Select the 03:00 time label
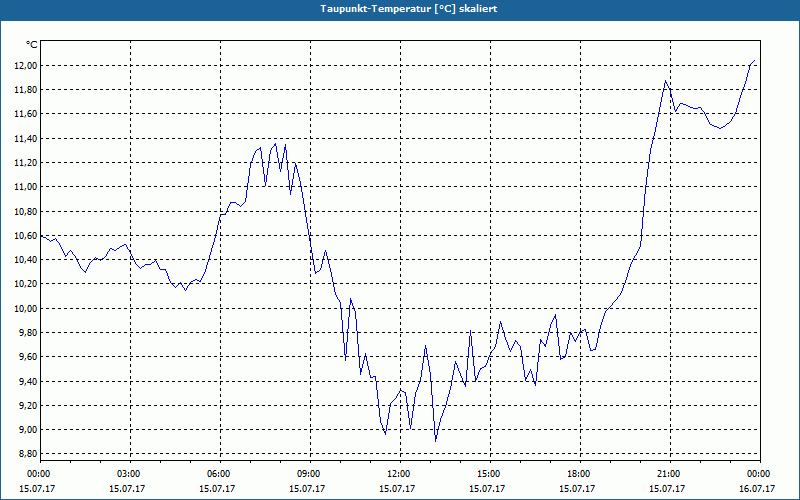Image resolution: width=800 pixels, height=500 pixels. [130, 474]
